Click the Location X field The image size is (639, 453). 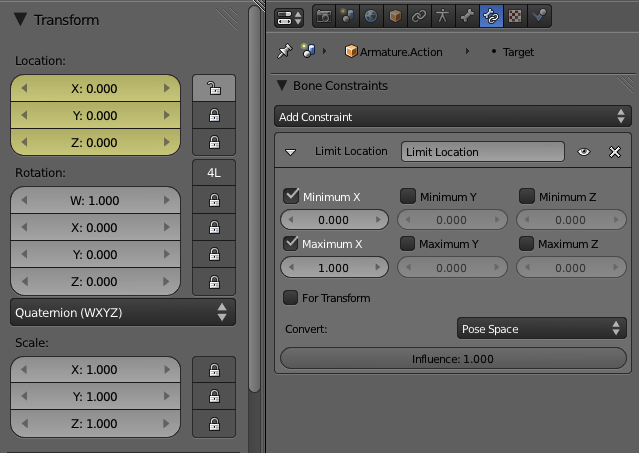[x=95, y=88]
